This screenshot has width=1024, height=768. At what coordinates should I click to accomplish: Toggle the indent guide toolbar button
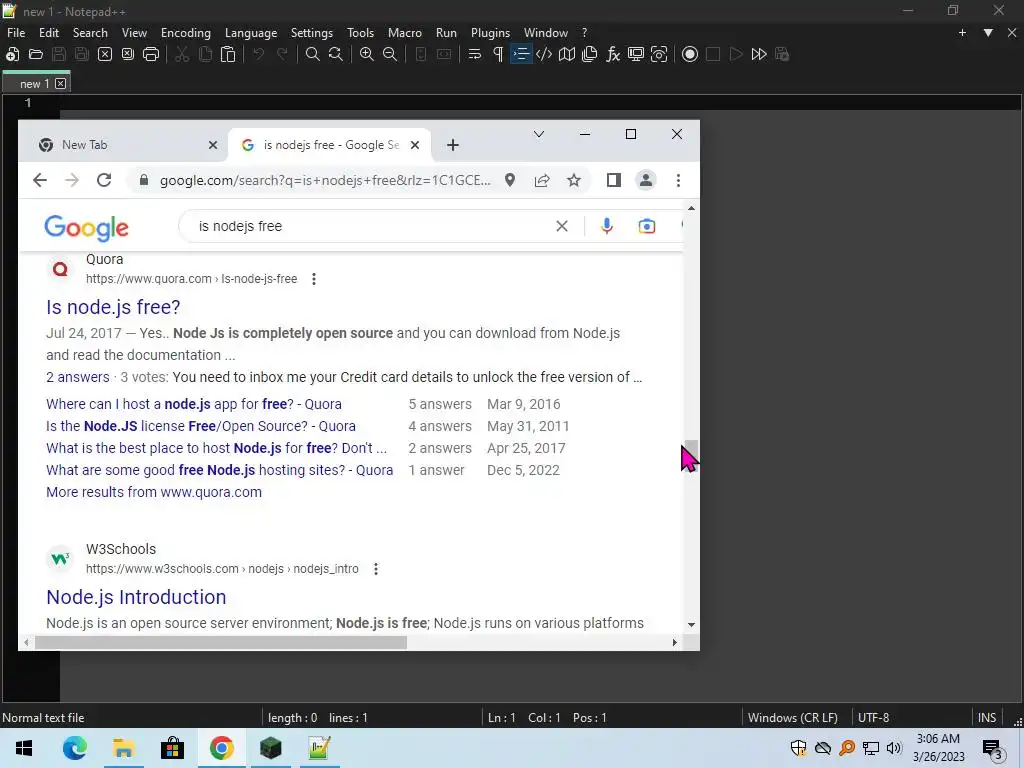click(521, 54)
